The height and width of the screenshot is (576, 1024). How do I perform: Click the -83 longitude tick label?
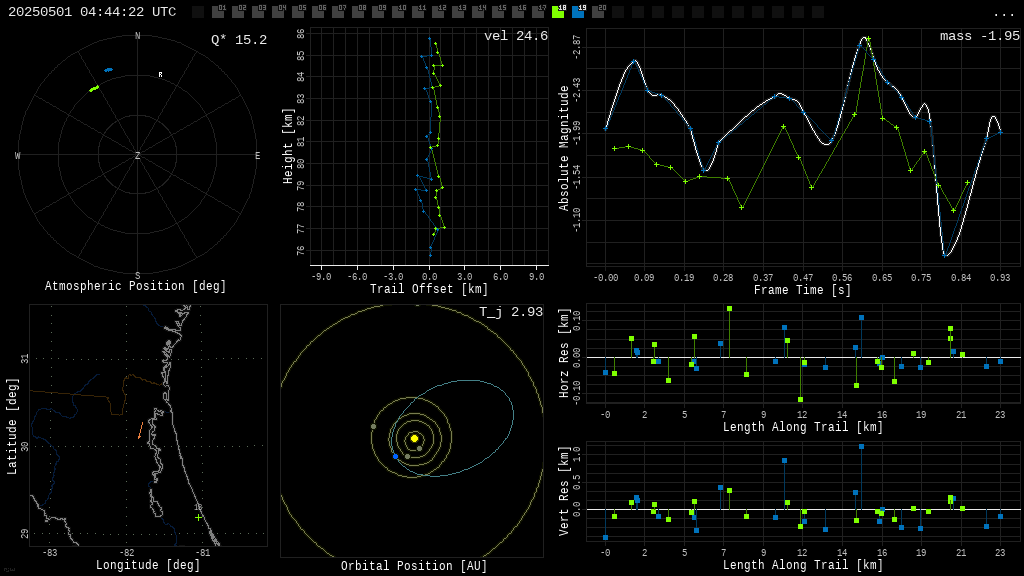point(50,552)
